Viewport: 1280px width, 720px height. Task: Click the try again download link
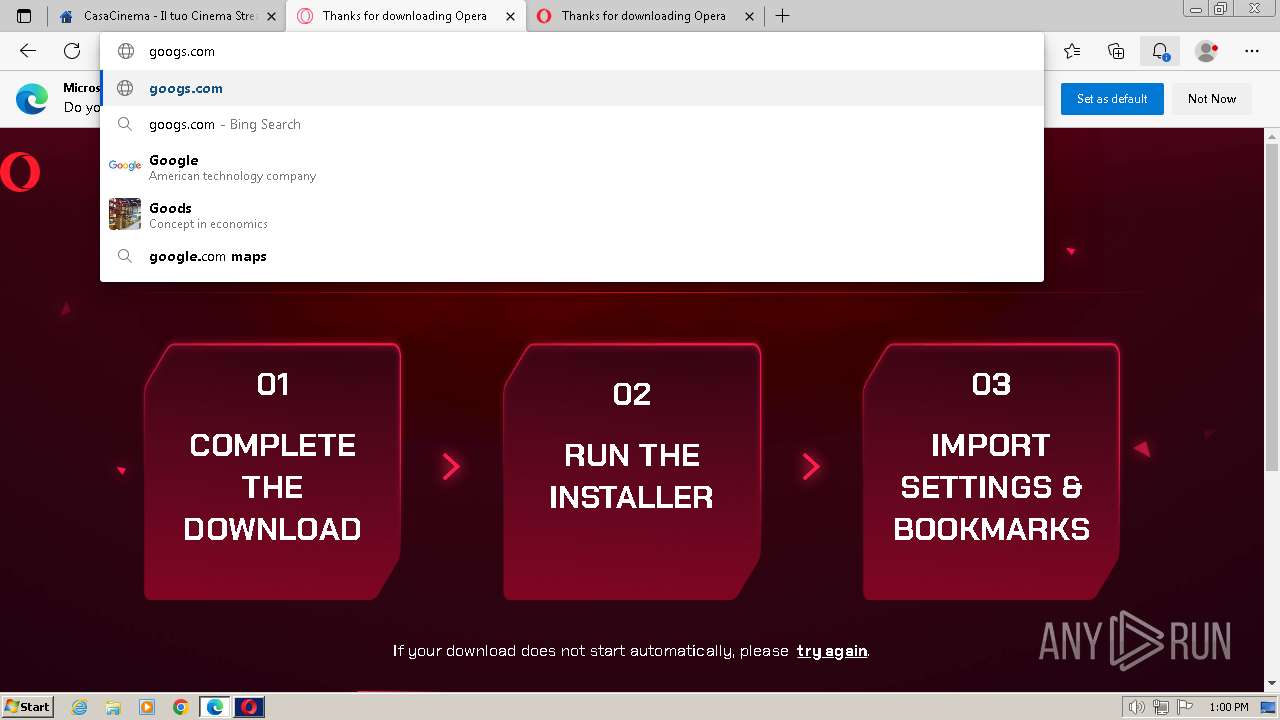pos(832,651)
